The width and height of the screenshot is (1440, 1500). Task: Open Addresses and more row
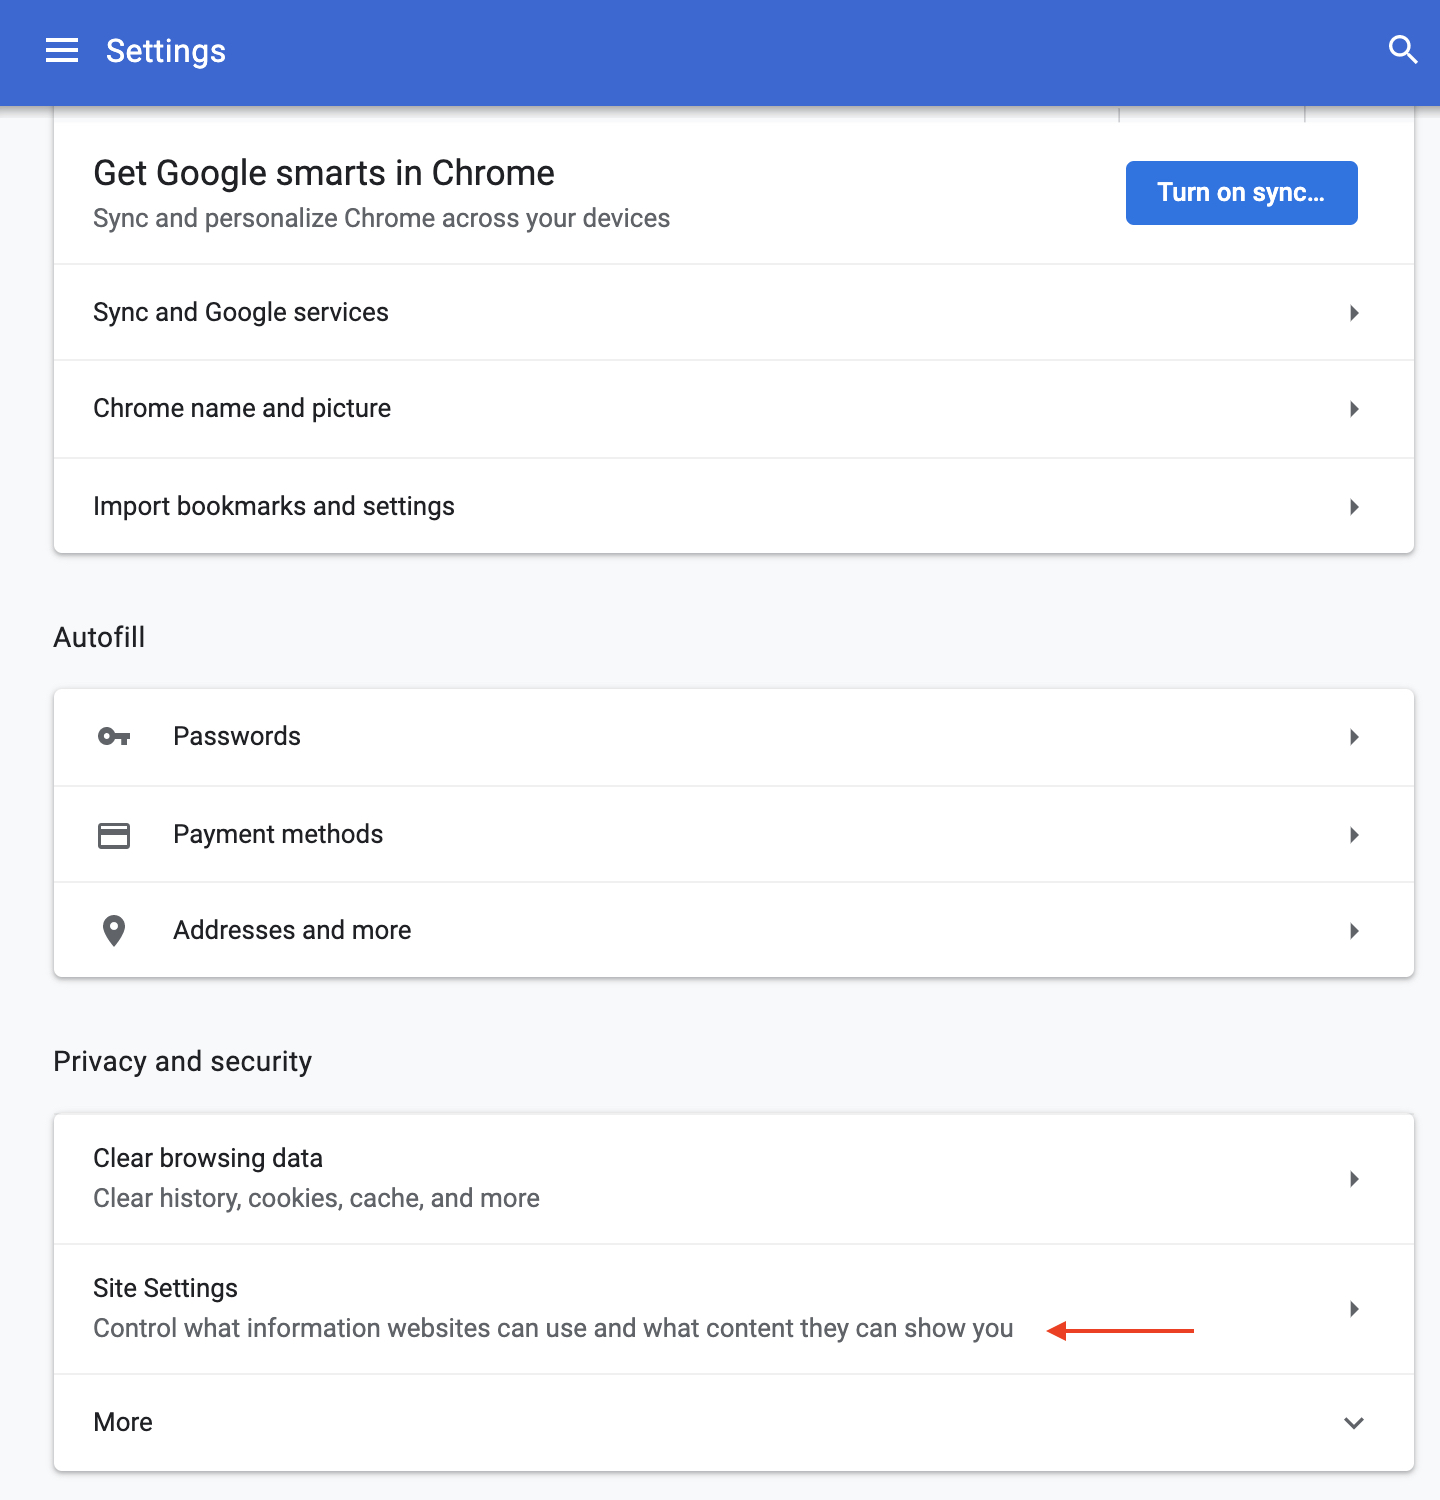coord(734,931)
